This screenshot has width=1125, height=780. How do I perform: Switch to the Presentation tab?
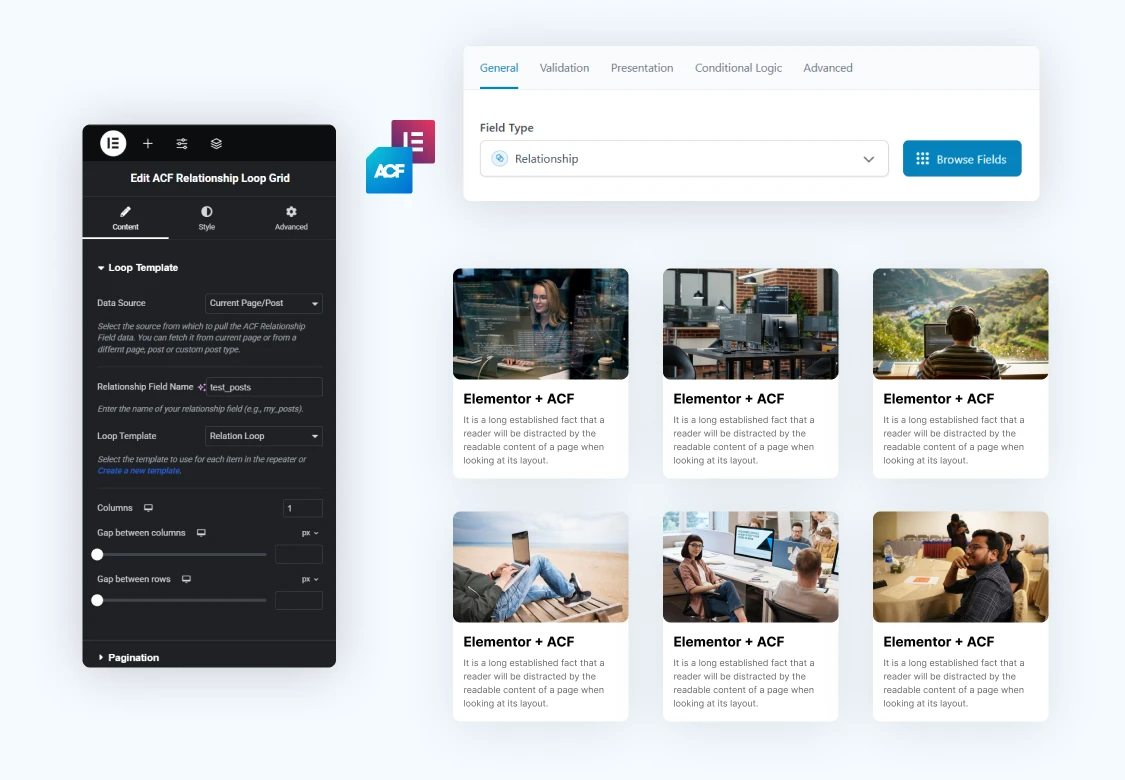click(642, 68)
